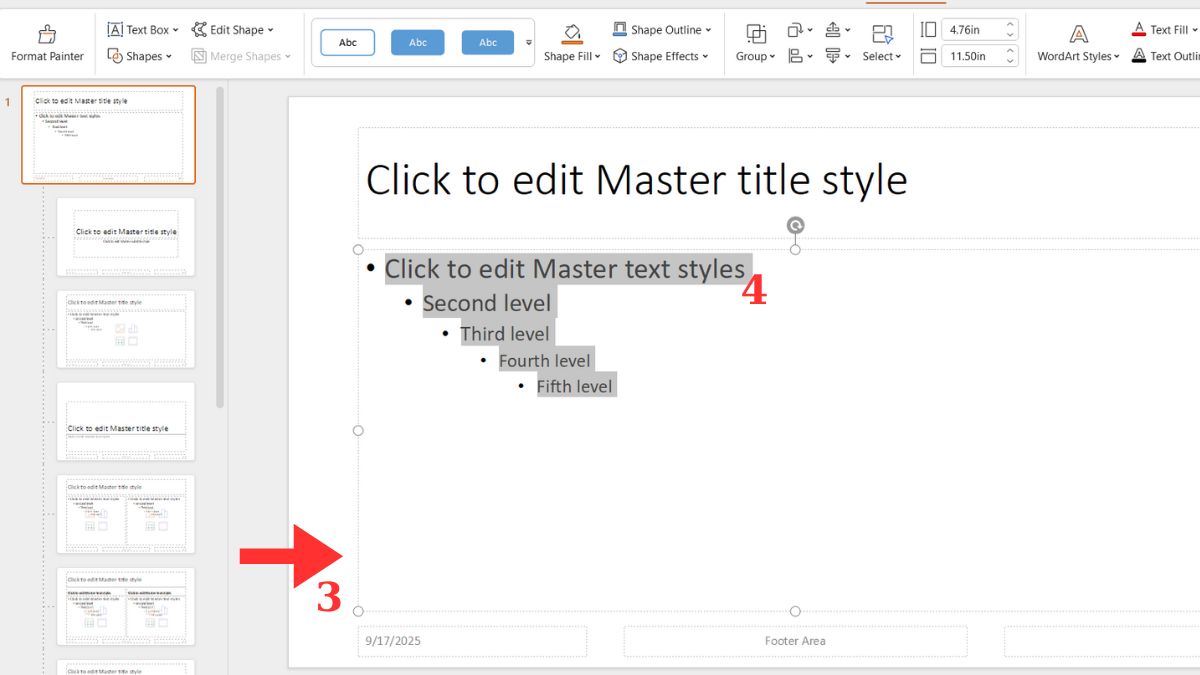The height and width of the screenshot is (675, 1200).
Task: Click the rotation handle above the text placeholder
Action: tap(795, 225)
